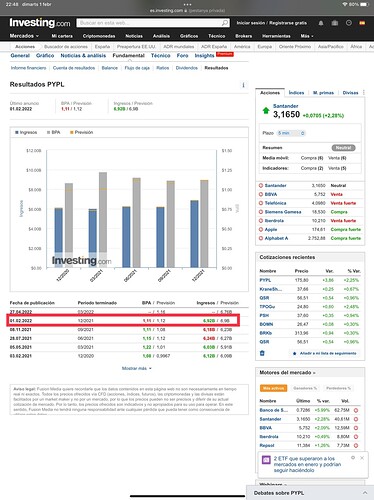Screen dimensions: 374x500
Task: Select the Divisas tab
Action: click(x=350, y=93)
